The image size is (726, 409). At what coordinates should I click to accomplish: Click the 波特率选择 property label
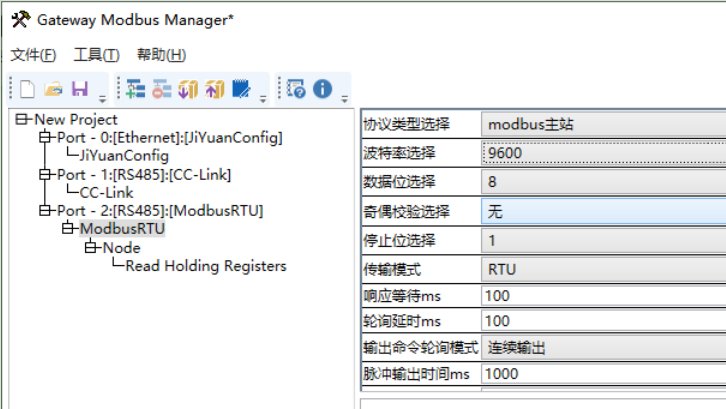coord(399,153)
